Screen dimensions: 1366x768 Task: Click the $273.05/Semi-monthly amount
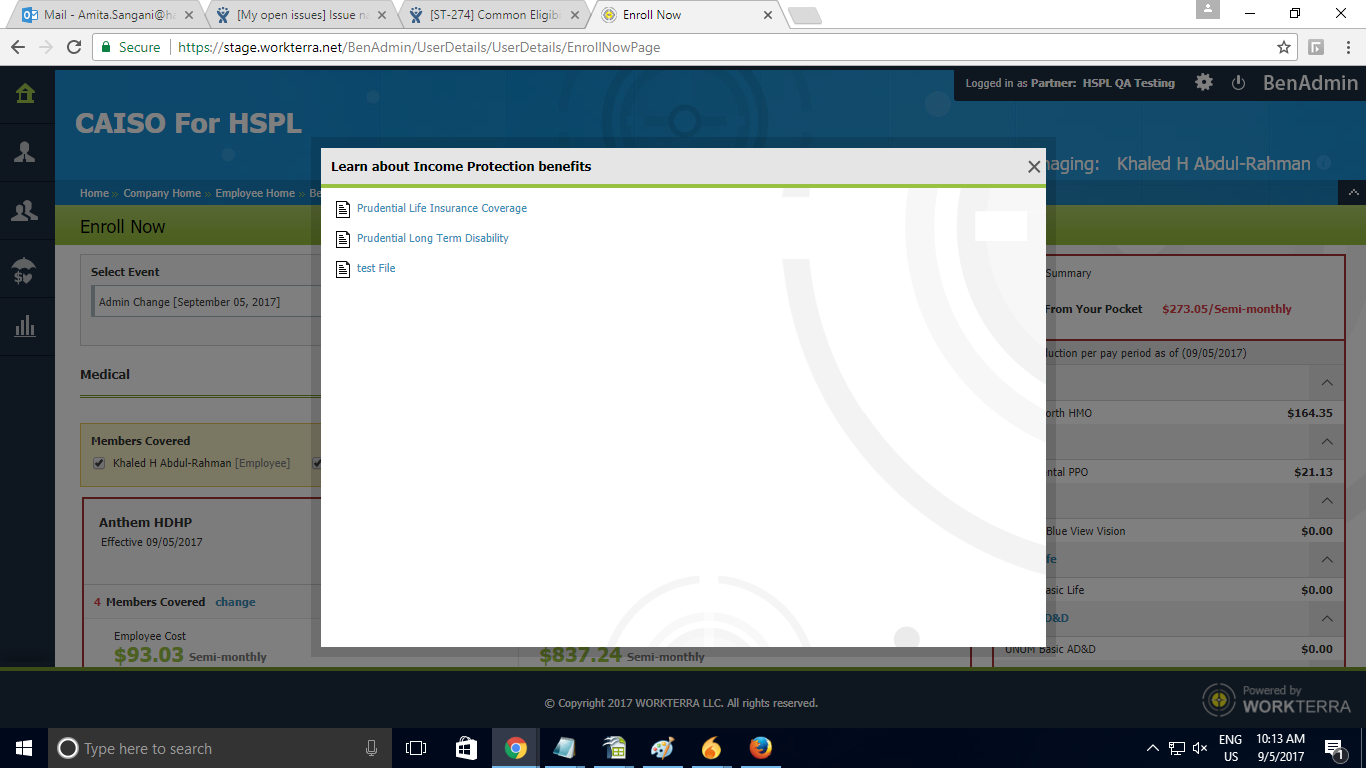coord(1227,309)
